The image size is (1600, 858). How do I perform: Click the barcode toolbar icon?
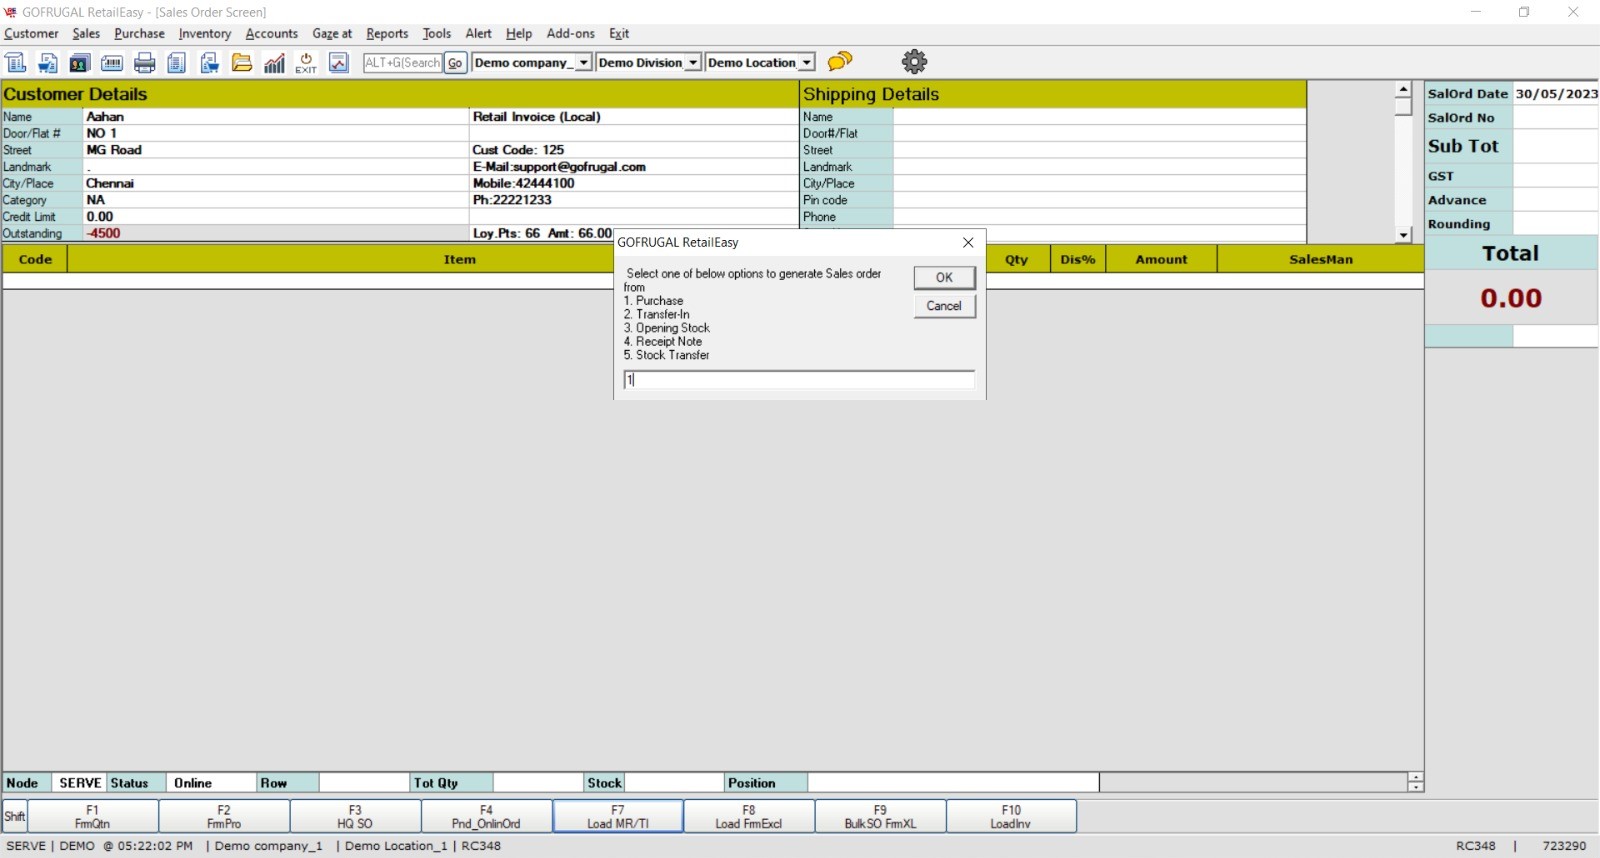[112, 62]
